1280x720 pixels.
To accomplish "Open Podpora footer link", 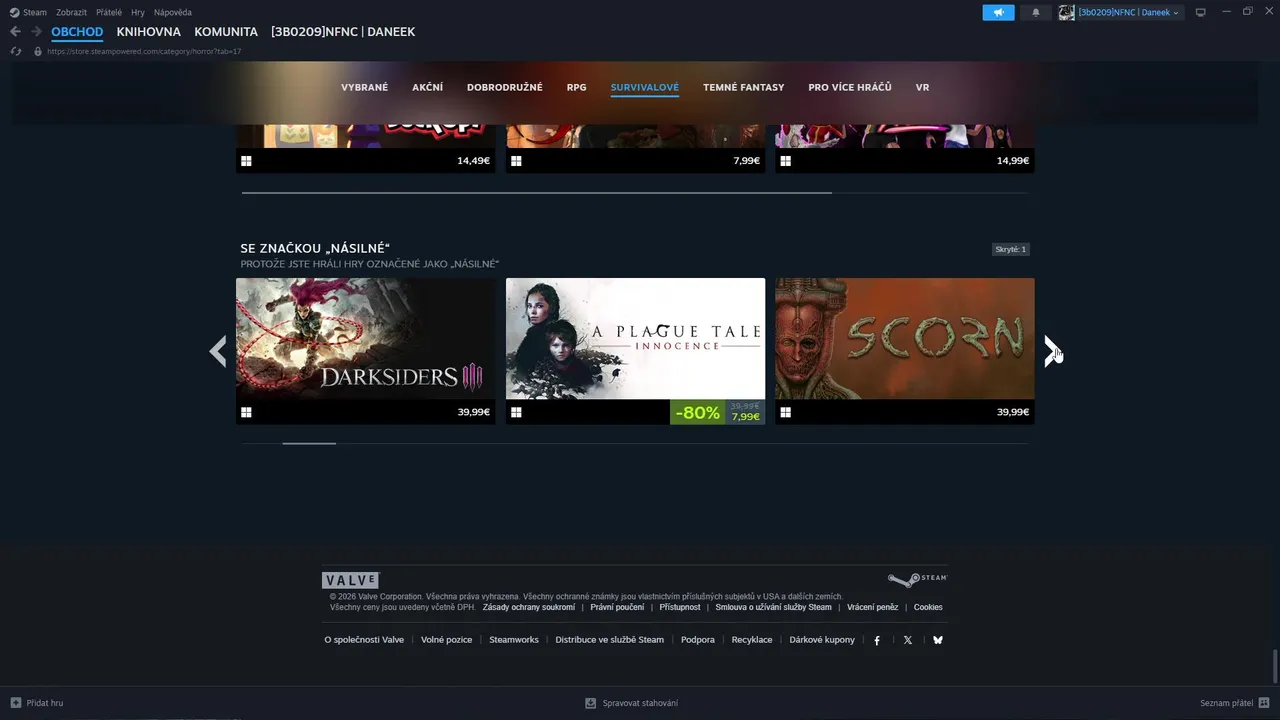I will [698, 640].
